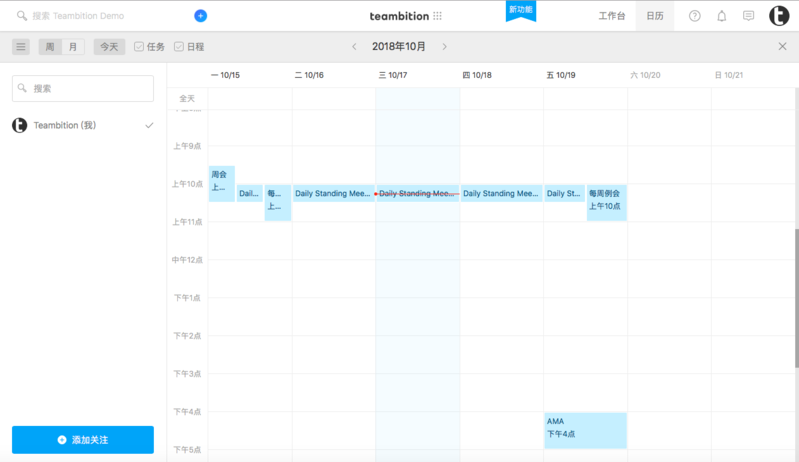Open Daily St... event on Friday 10/19
This screenshot has width=799, height=462.
click(565, 193)
